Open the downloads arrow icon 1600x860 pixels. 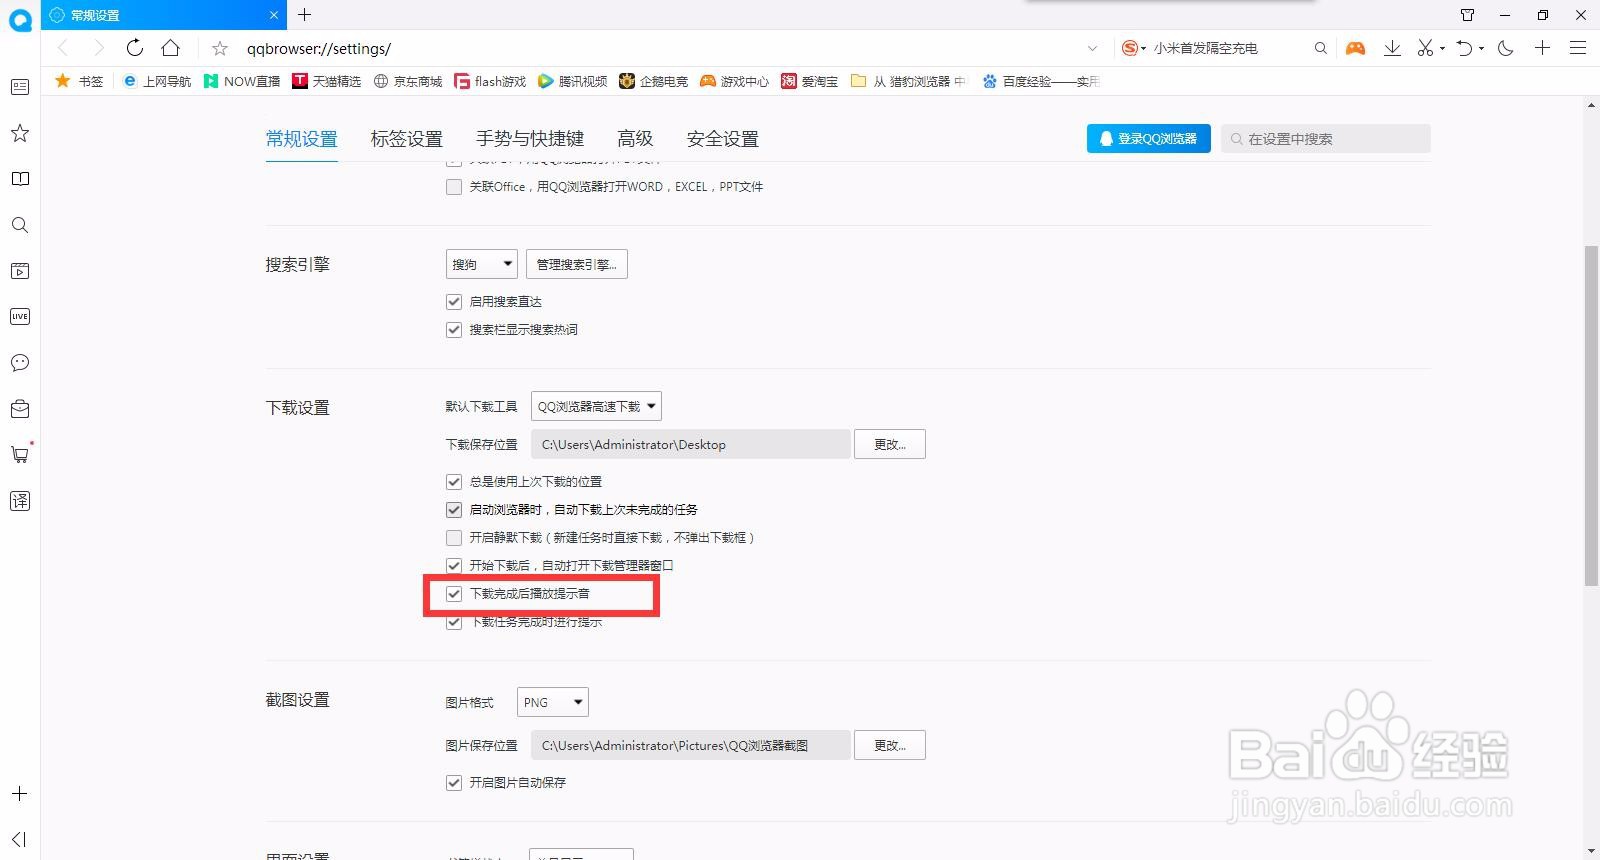tap(1392, 48)
